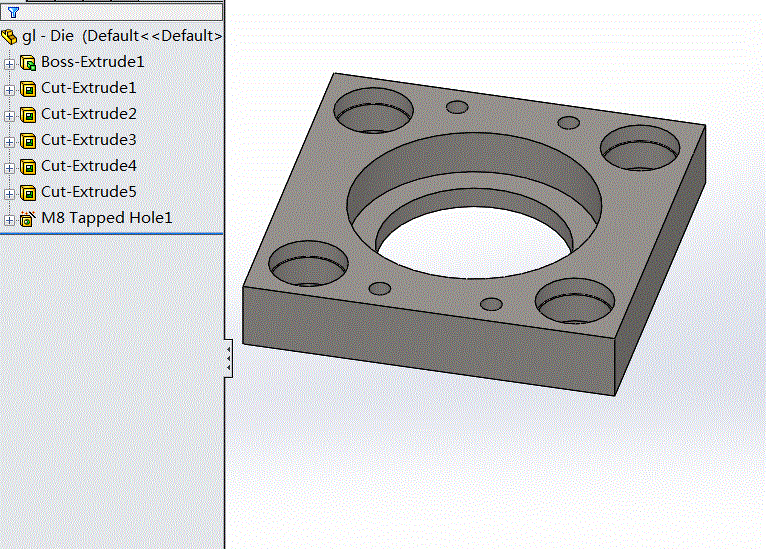This screenshot has height=549, width=766.
Task: Click the Cut-Extrude5 feature icon
Action: coord(28,193)
